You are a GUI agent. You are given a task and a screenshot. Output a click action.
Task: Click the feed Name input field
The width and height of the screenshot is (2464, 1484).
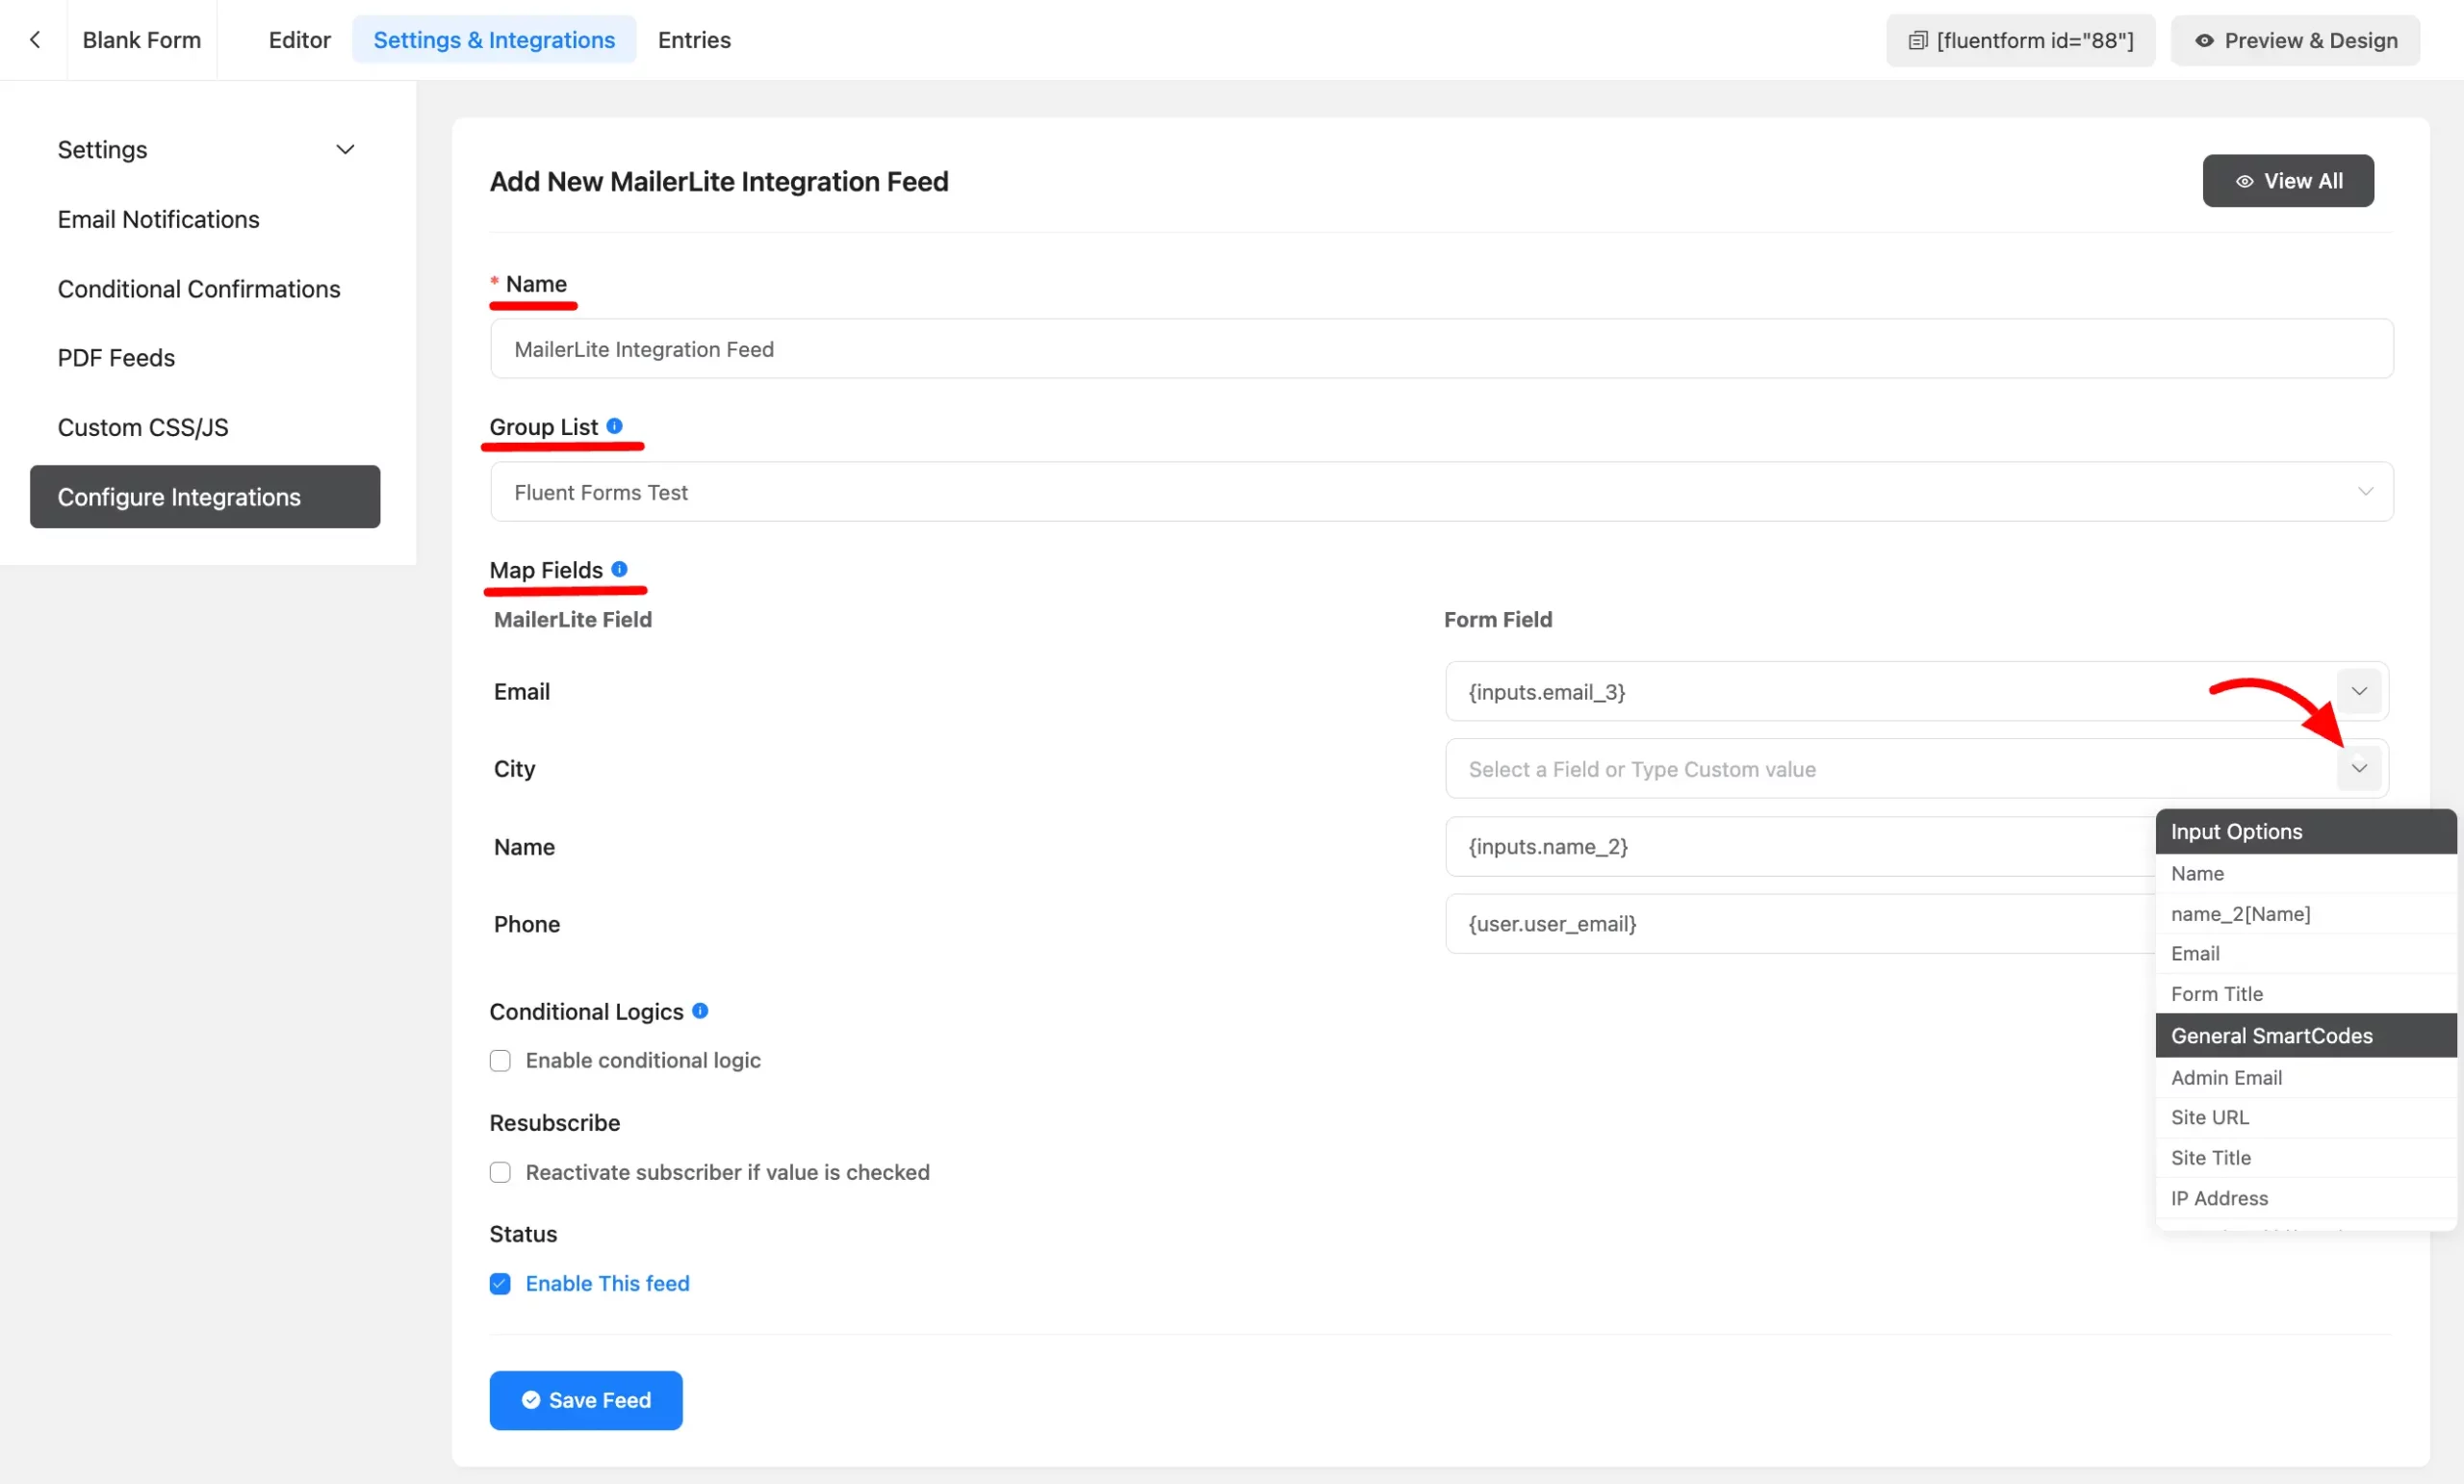1440,349
